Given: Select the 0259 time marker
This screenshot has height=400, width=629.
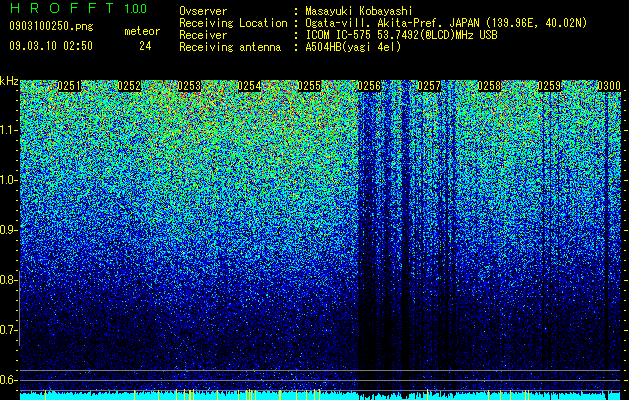Looking at the screenshot, I should coord(549,86).
